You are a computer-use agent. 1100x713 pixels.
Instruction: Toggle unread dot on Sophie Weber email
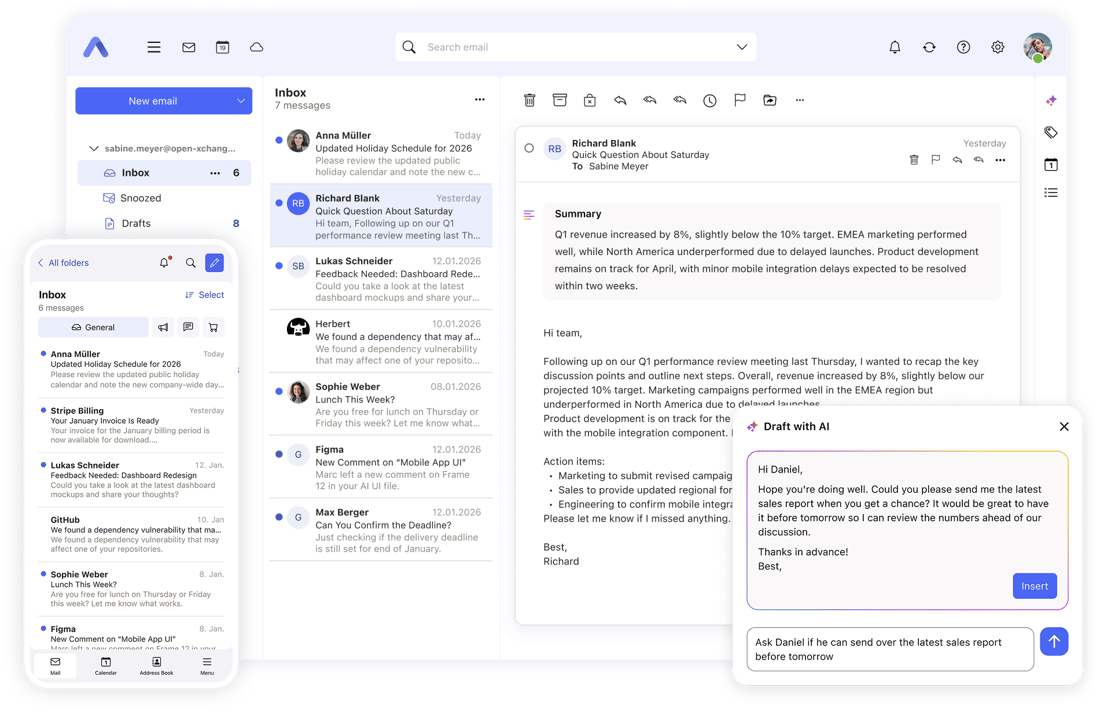pyautogui.click(x=279, y=392)
